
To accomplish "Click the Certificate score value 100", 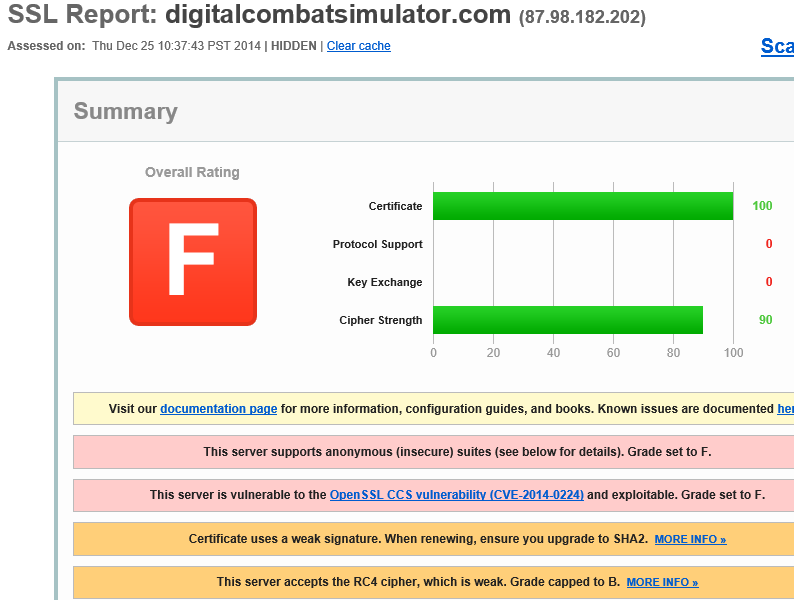I will tap(762, 206).
